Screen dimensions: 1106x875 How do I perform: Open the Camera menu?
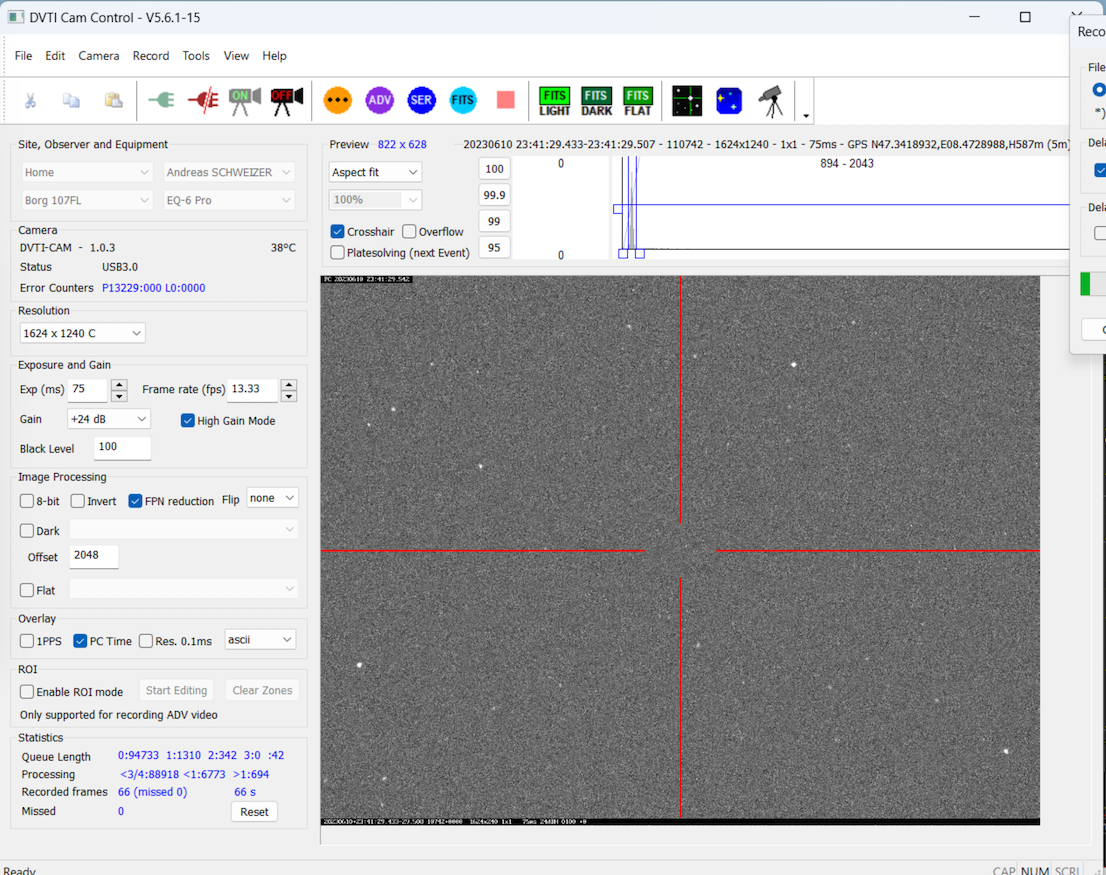coord(98,56)
